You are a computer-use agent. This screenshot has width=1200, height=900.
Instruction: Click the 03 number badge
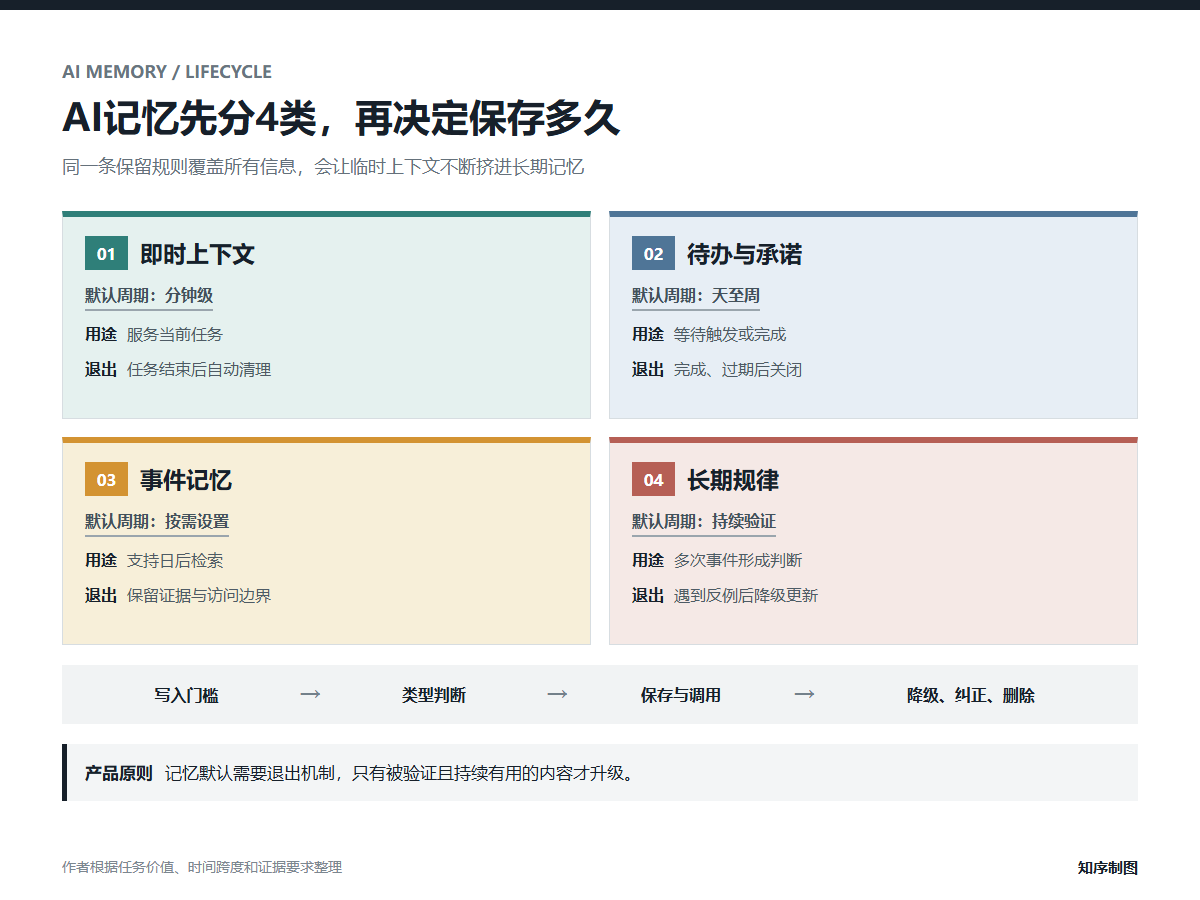(106, 480)
